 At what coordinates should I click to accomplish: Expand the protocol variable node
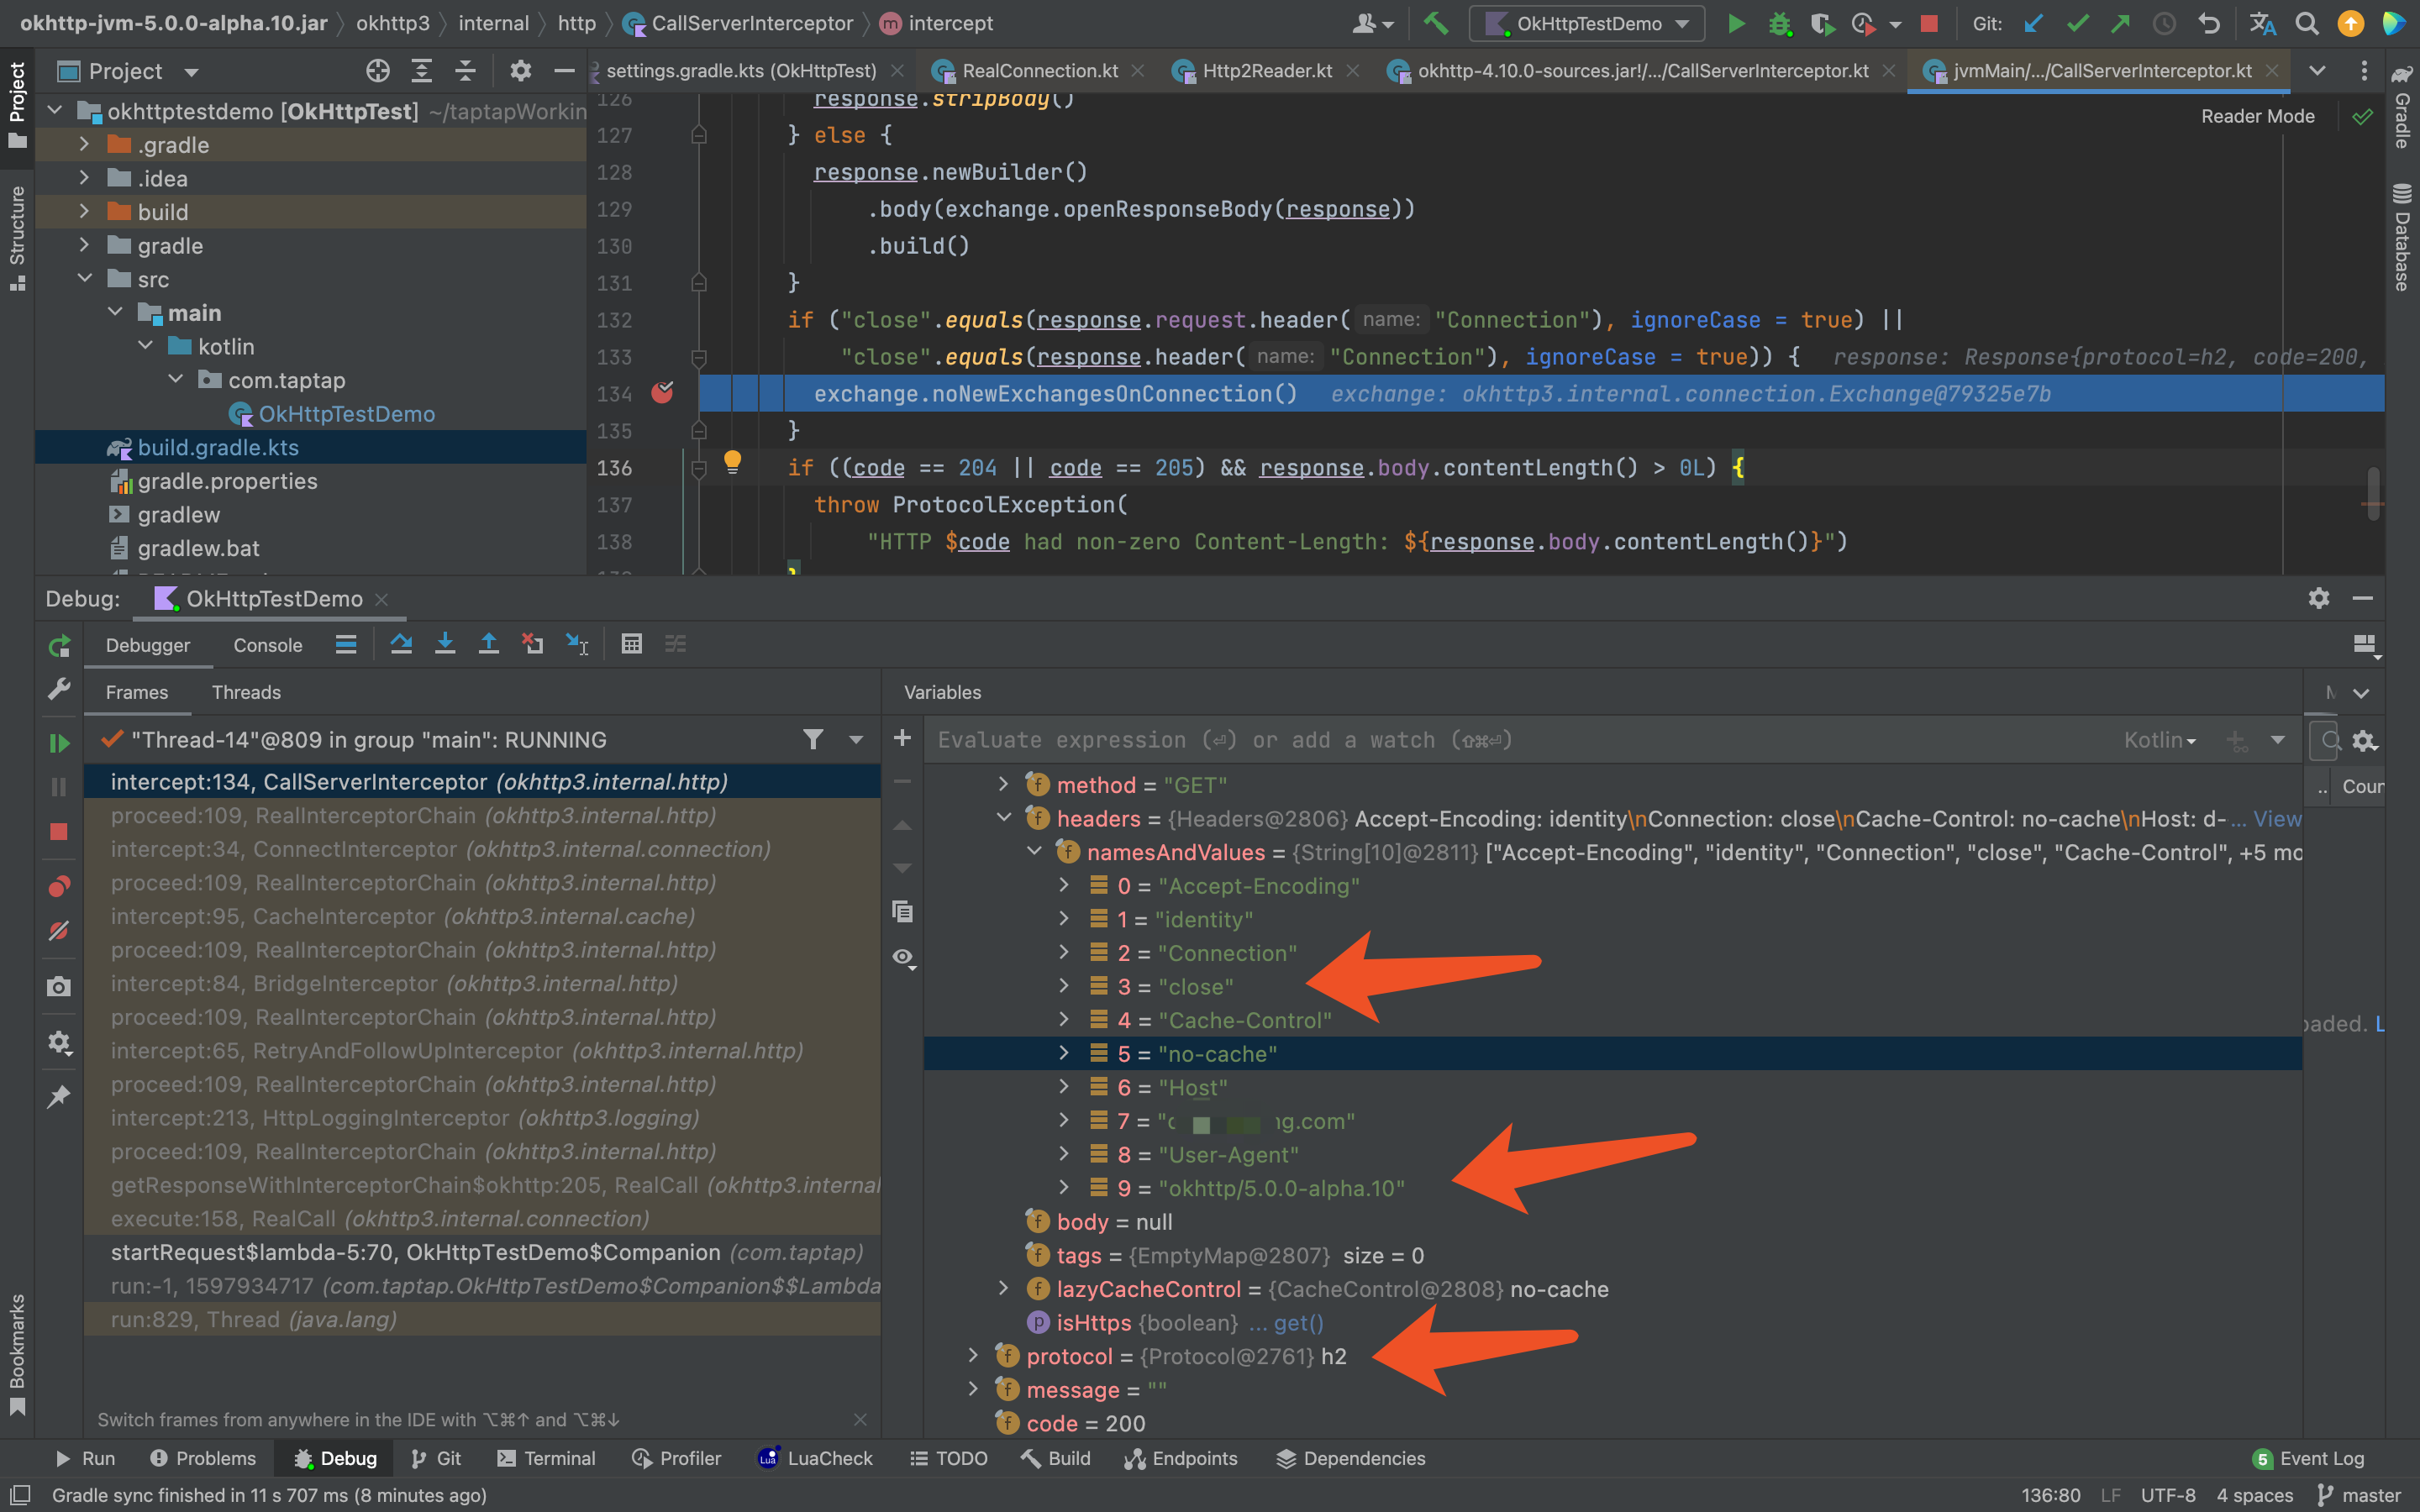click(974, 1356)
